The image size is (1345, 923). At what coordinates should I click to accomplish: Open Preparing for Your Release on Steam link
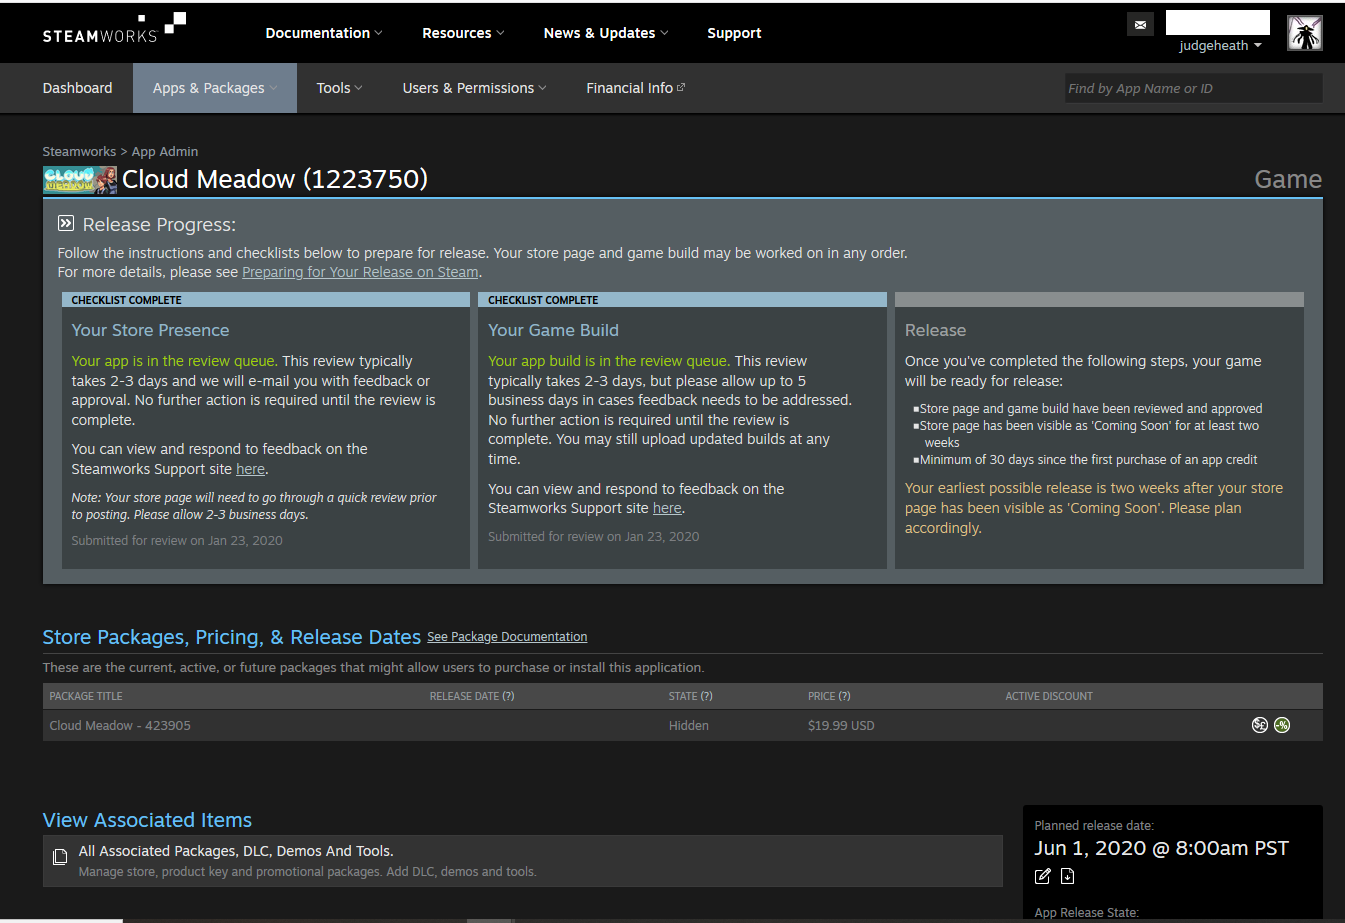[x=360, y=272]
